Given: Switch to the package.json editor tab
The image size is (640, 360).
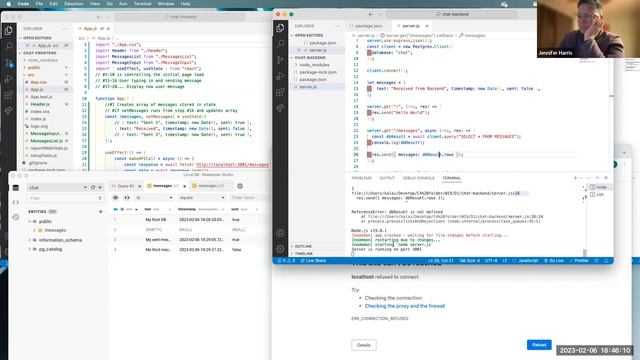Looking at the screenshot, I should pos(367,26).
